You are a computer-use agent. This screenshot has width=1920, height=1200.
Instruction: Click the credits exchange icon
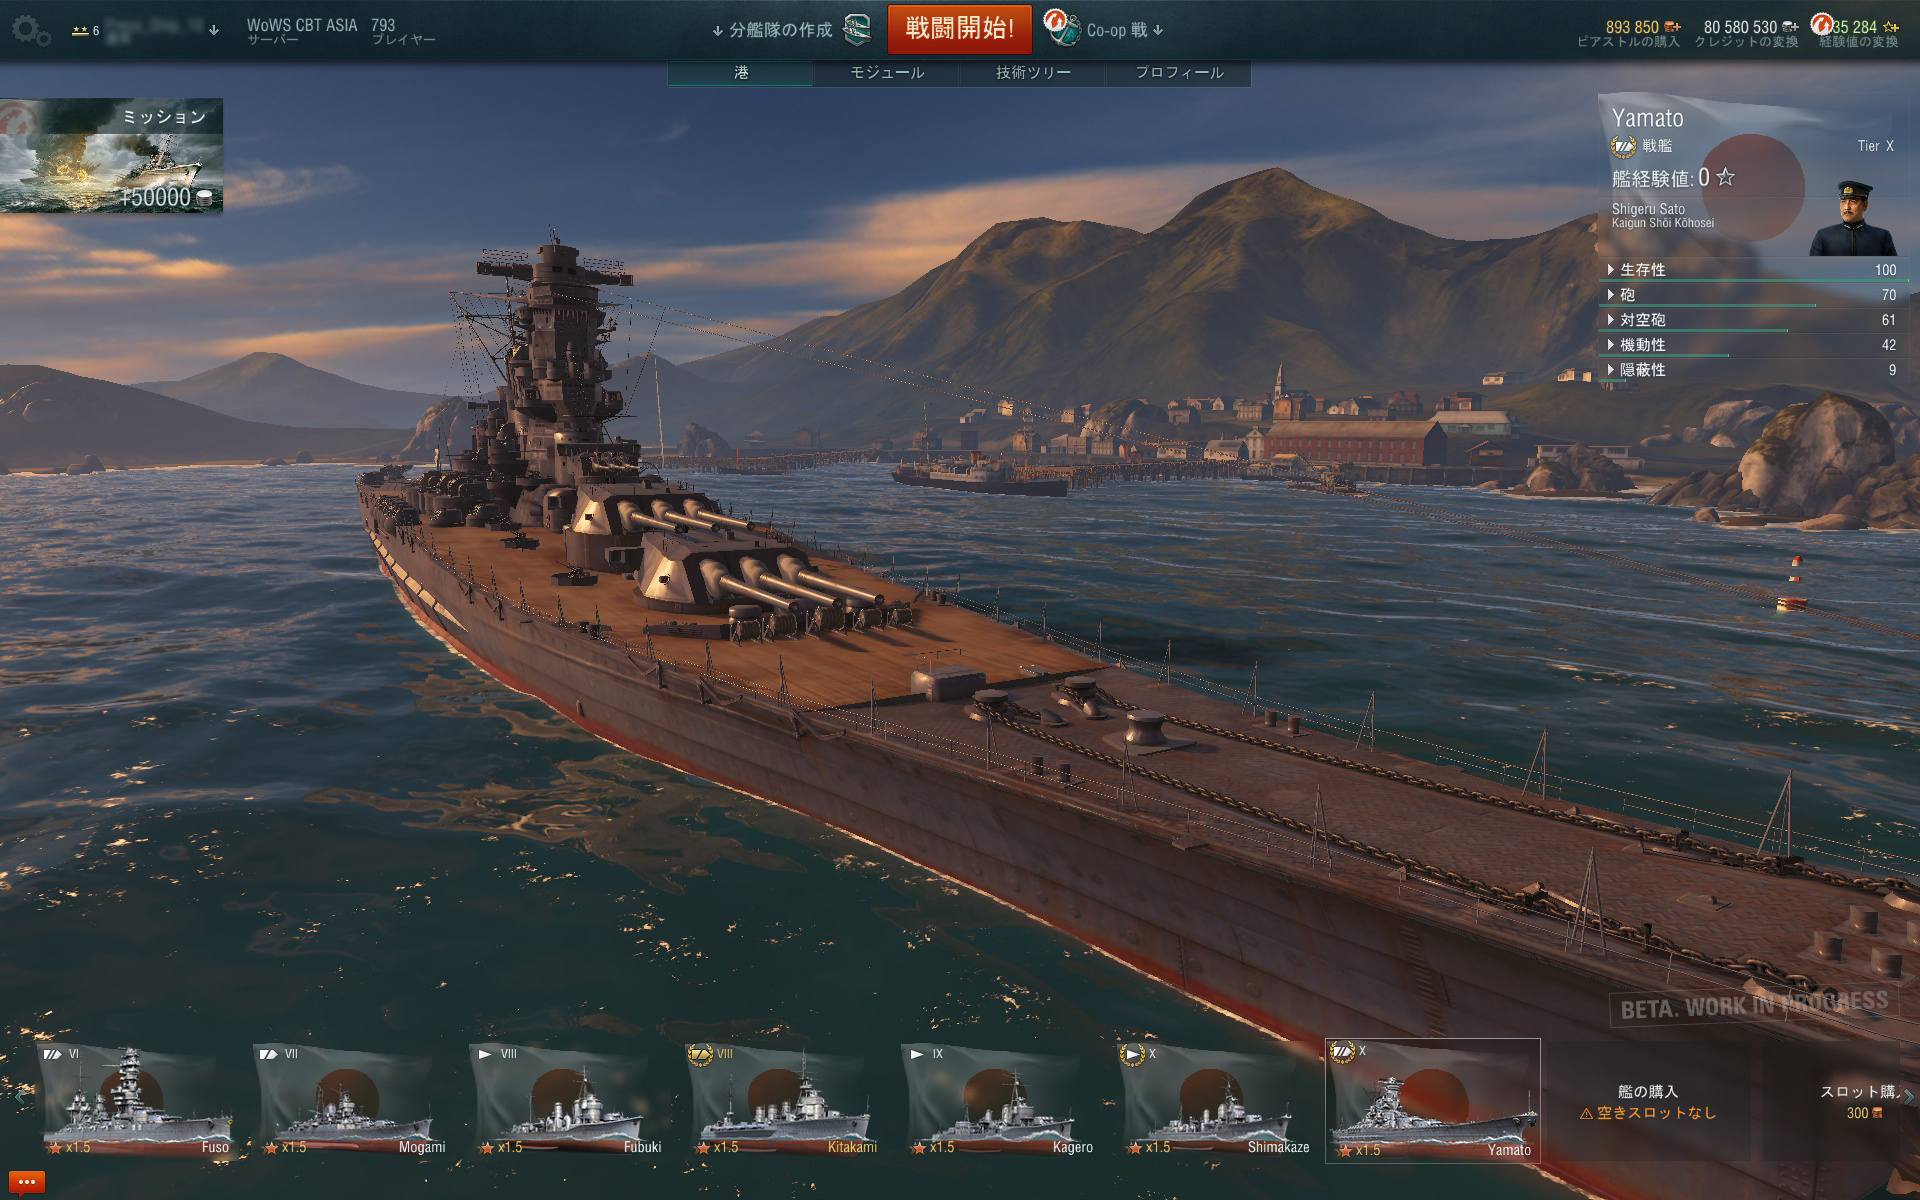click(x=1790, y=27)
